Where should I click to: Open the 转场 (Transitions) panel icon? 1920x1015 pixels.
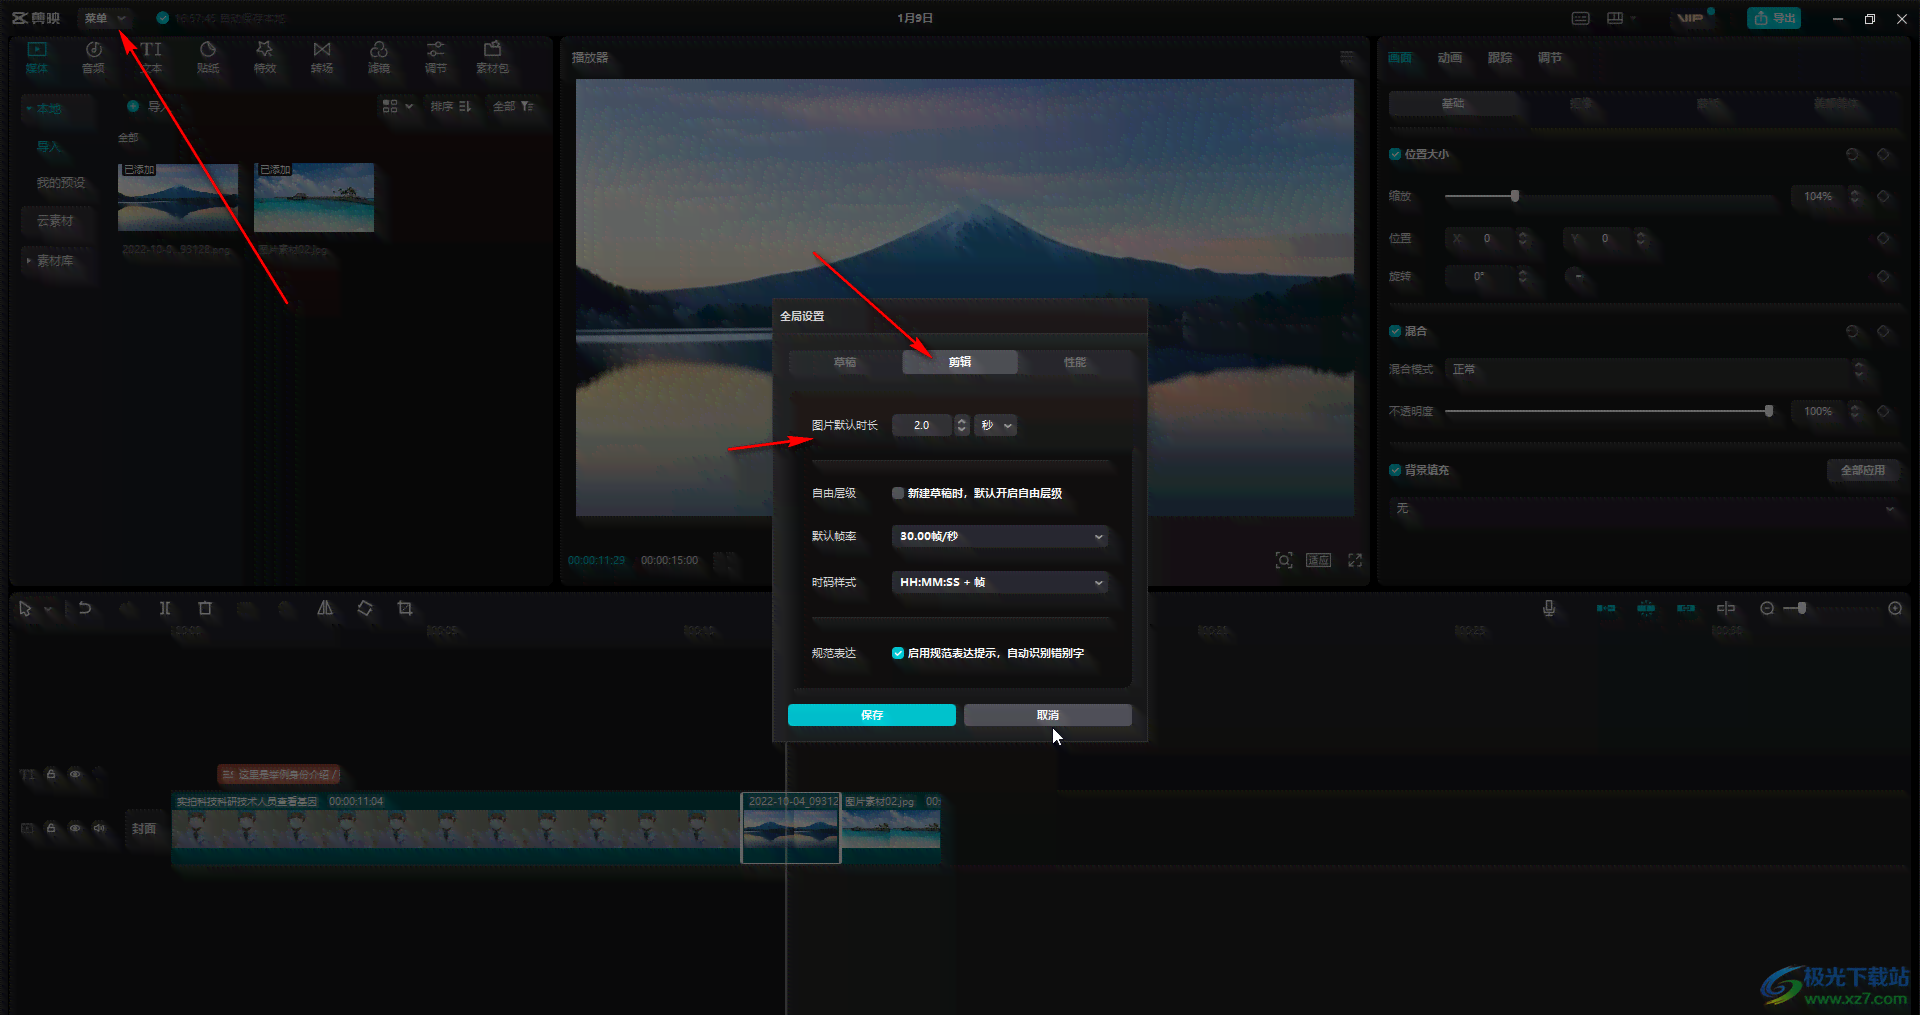coord(322,57)
